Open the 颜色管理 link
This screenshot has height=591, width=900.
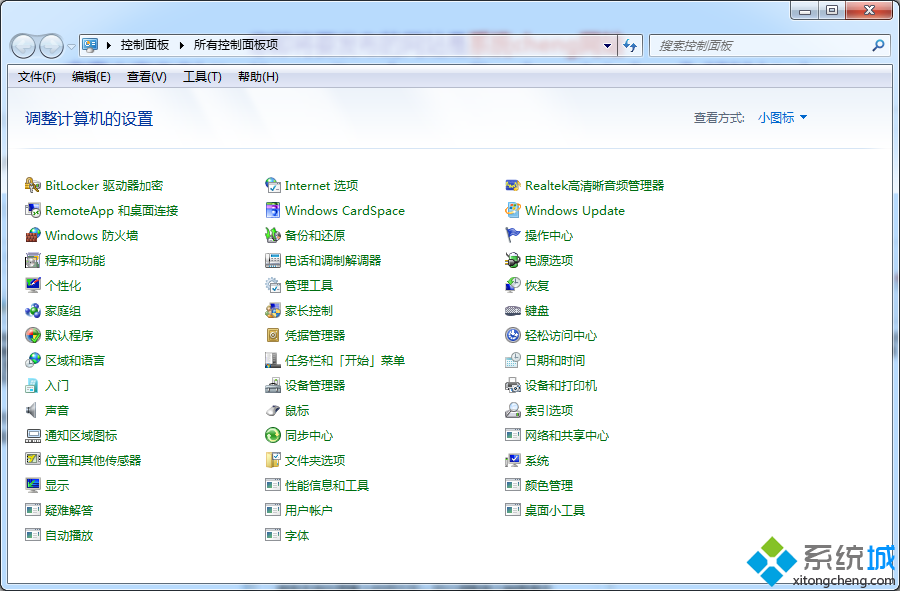click(x=549, y=485)
